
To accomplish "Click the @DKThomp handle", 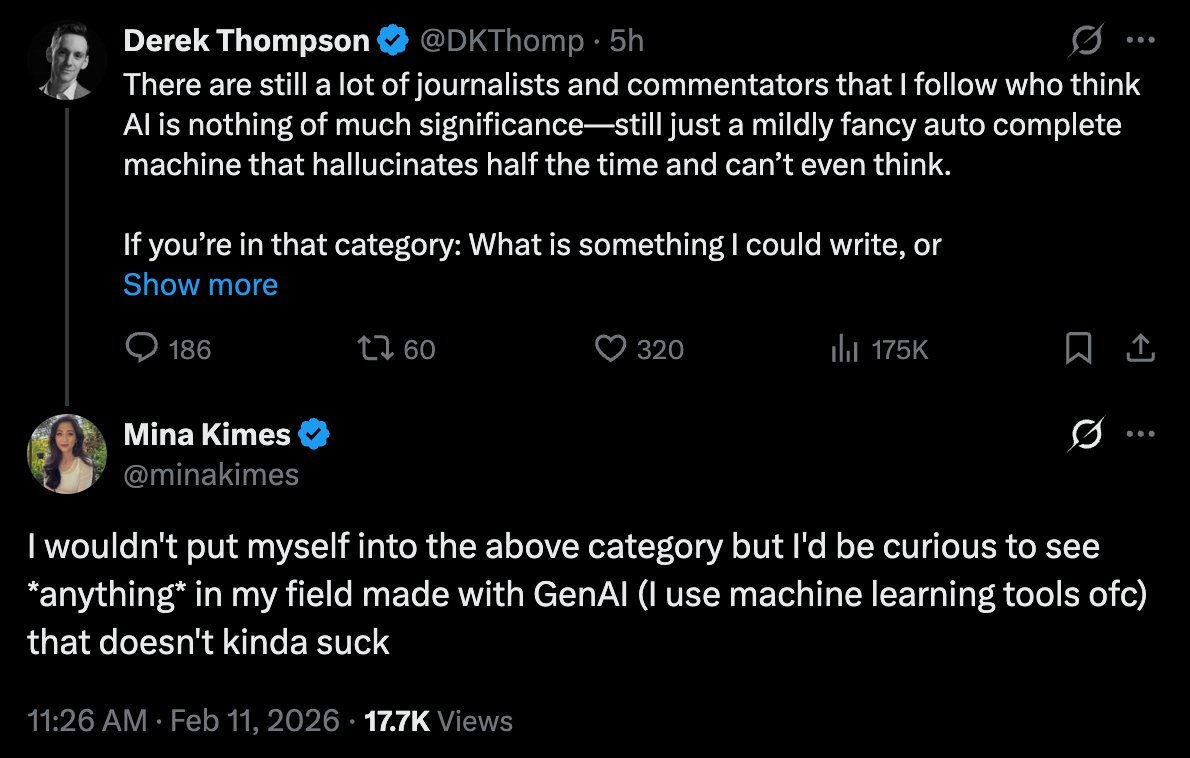I will [x=500, y=41].
